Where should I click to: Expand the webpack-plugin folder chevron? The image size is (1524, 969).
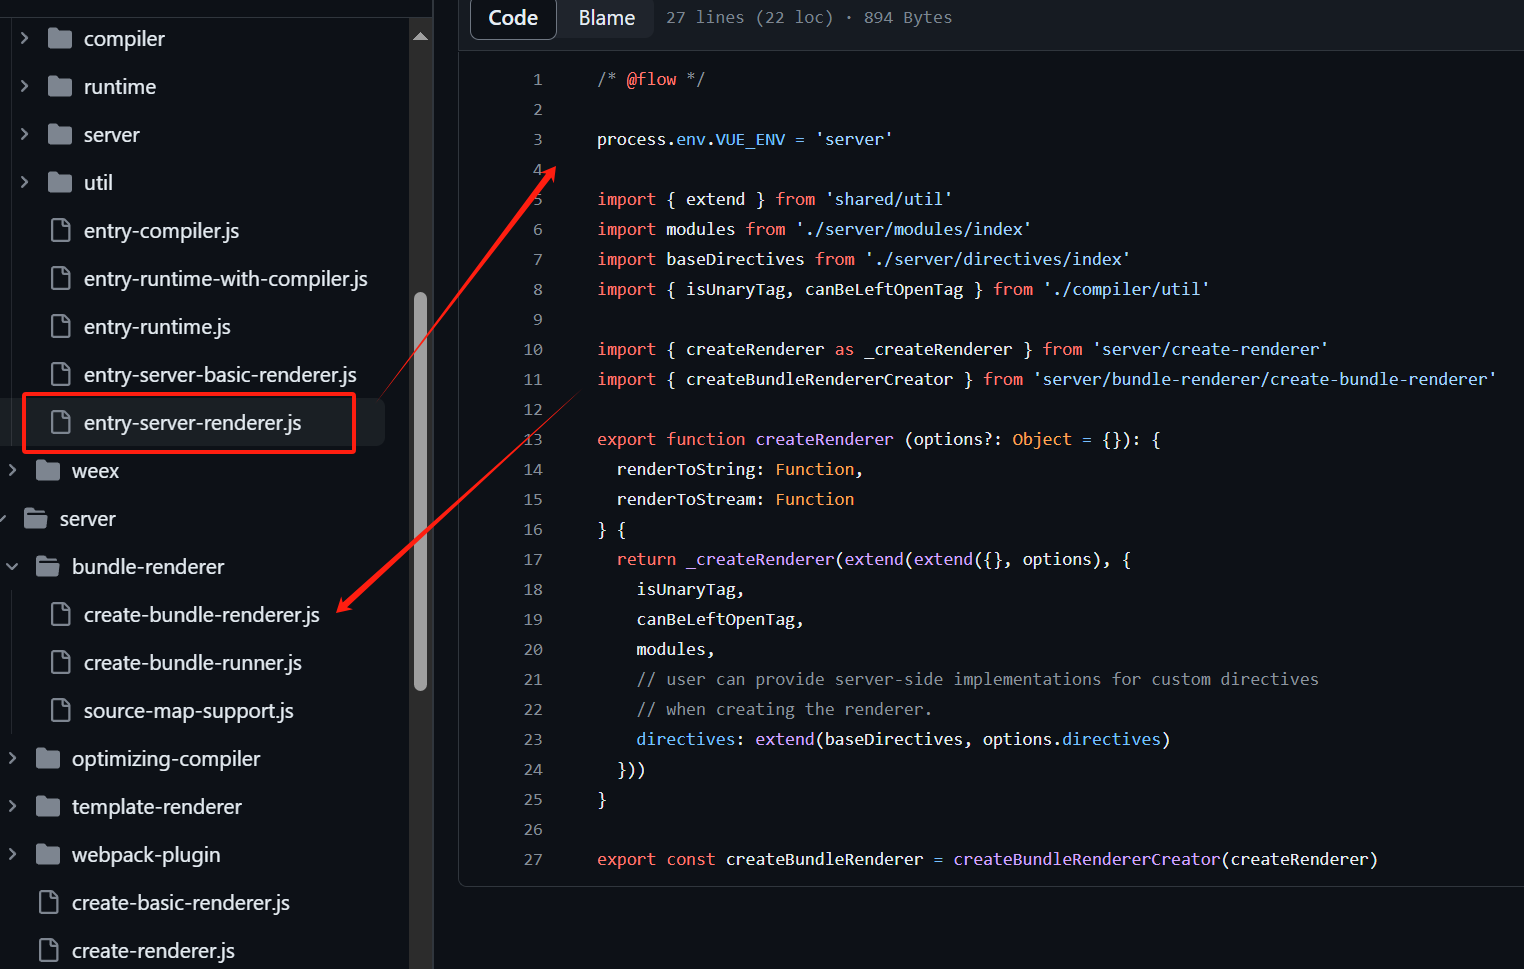12,855
